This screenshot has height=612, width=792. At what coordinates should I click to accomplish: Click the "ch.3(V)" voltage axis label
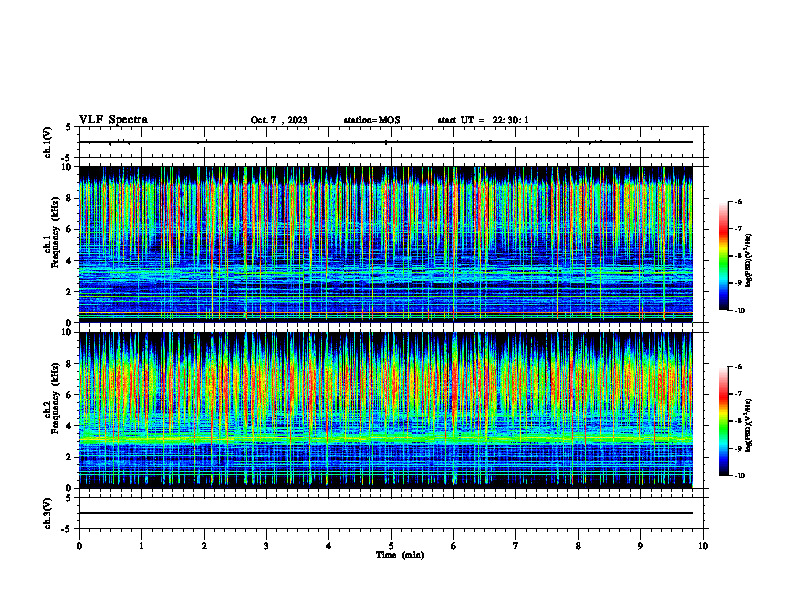[48, 513]
